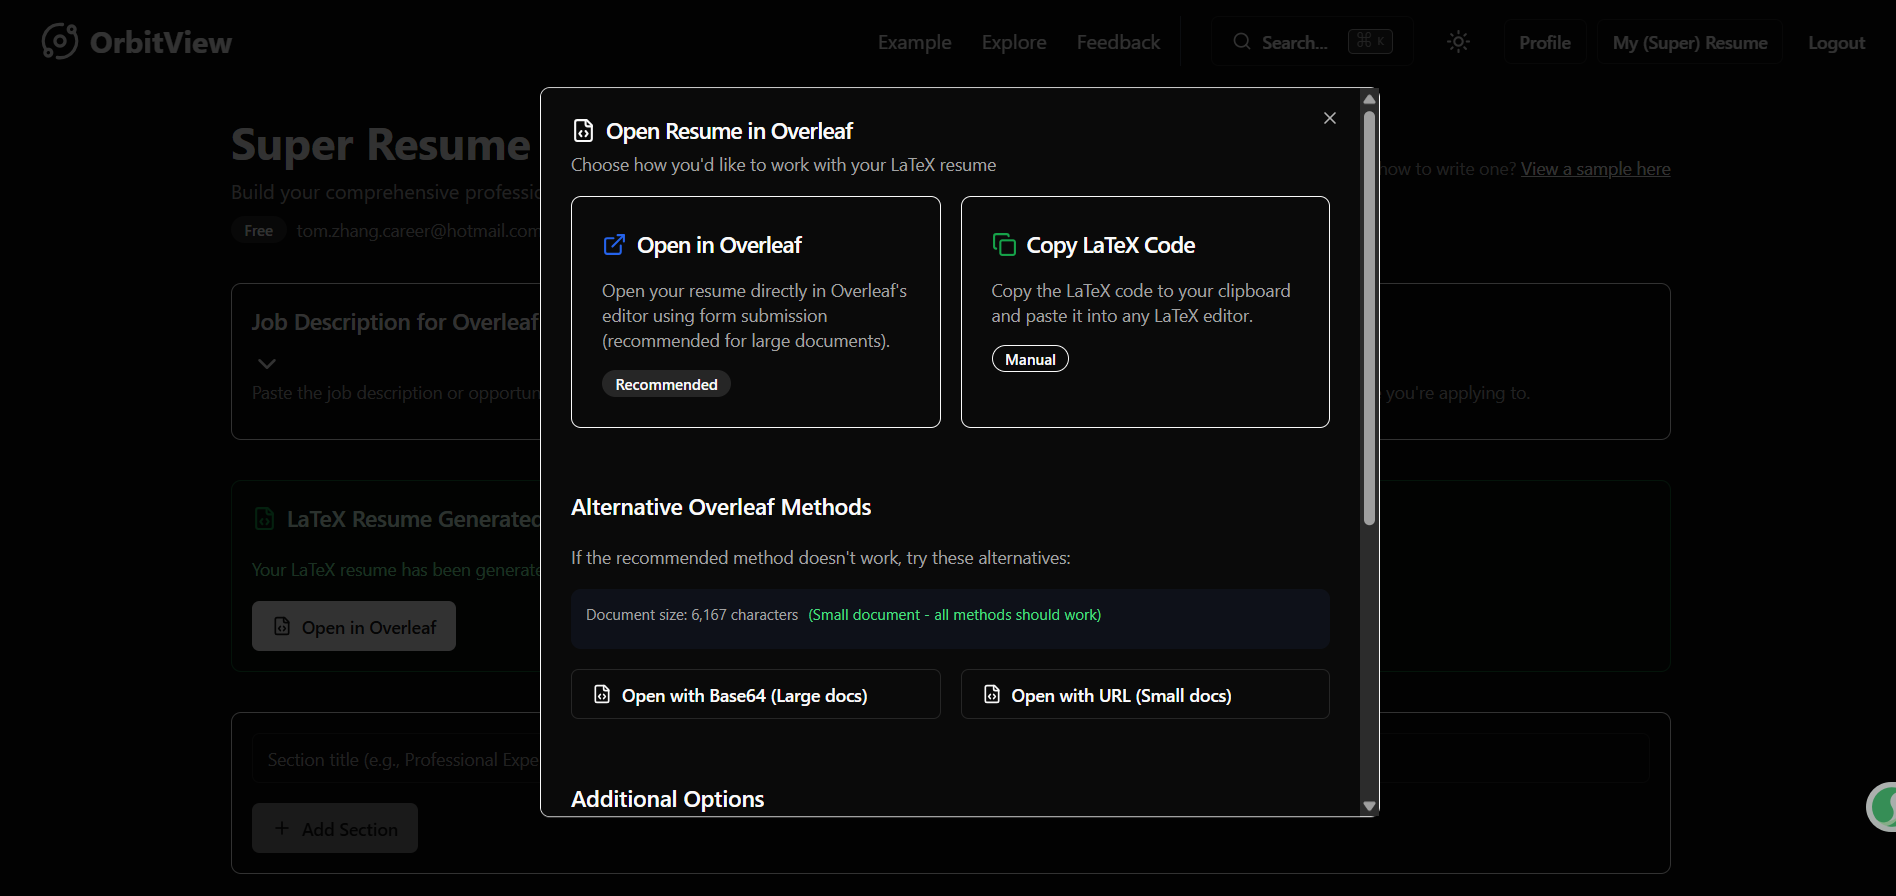
Task: Expand the Job Description chevron
Action: pyautogui.click(x=266, y=363)
